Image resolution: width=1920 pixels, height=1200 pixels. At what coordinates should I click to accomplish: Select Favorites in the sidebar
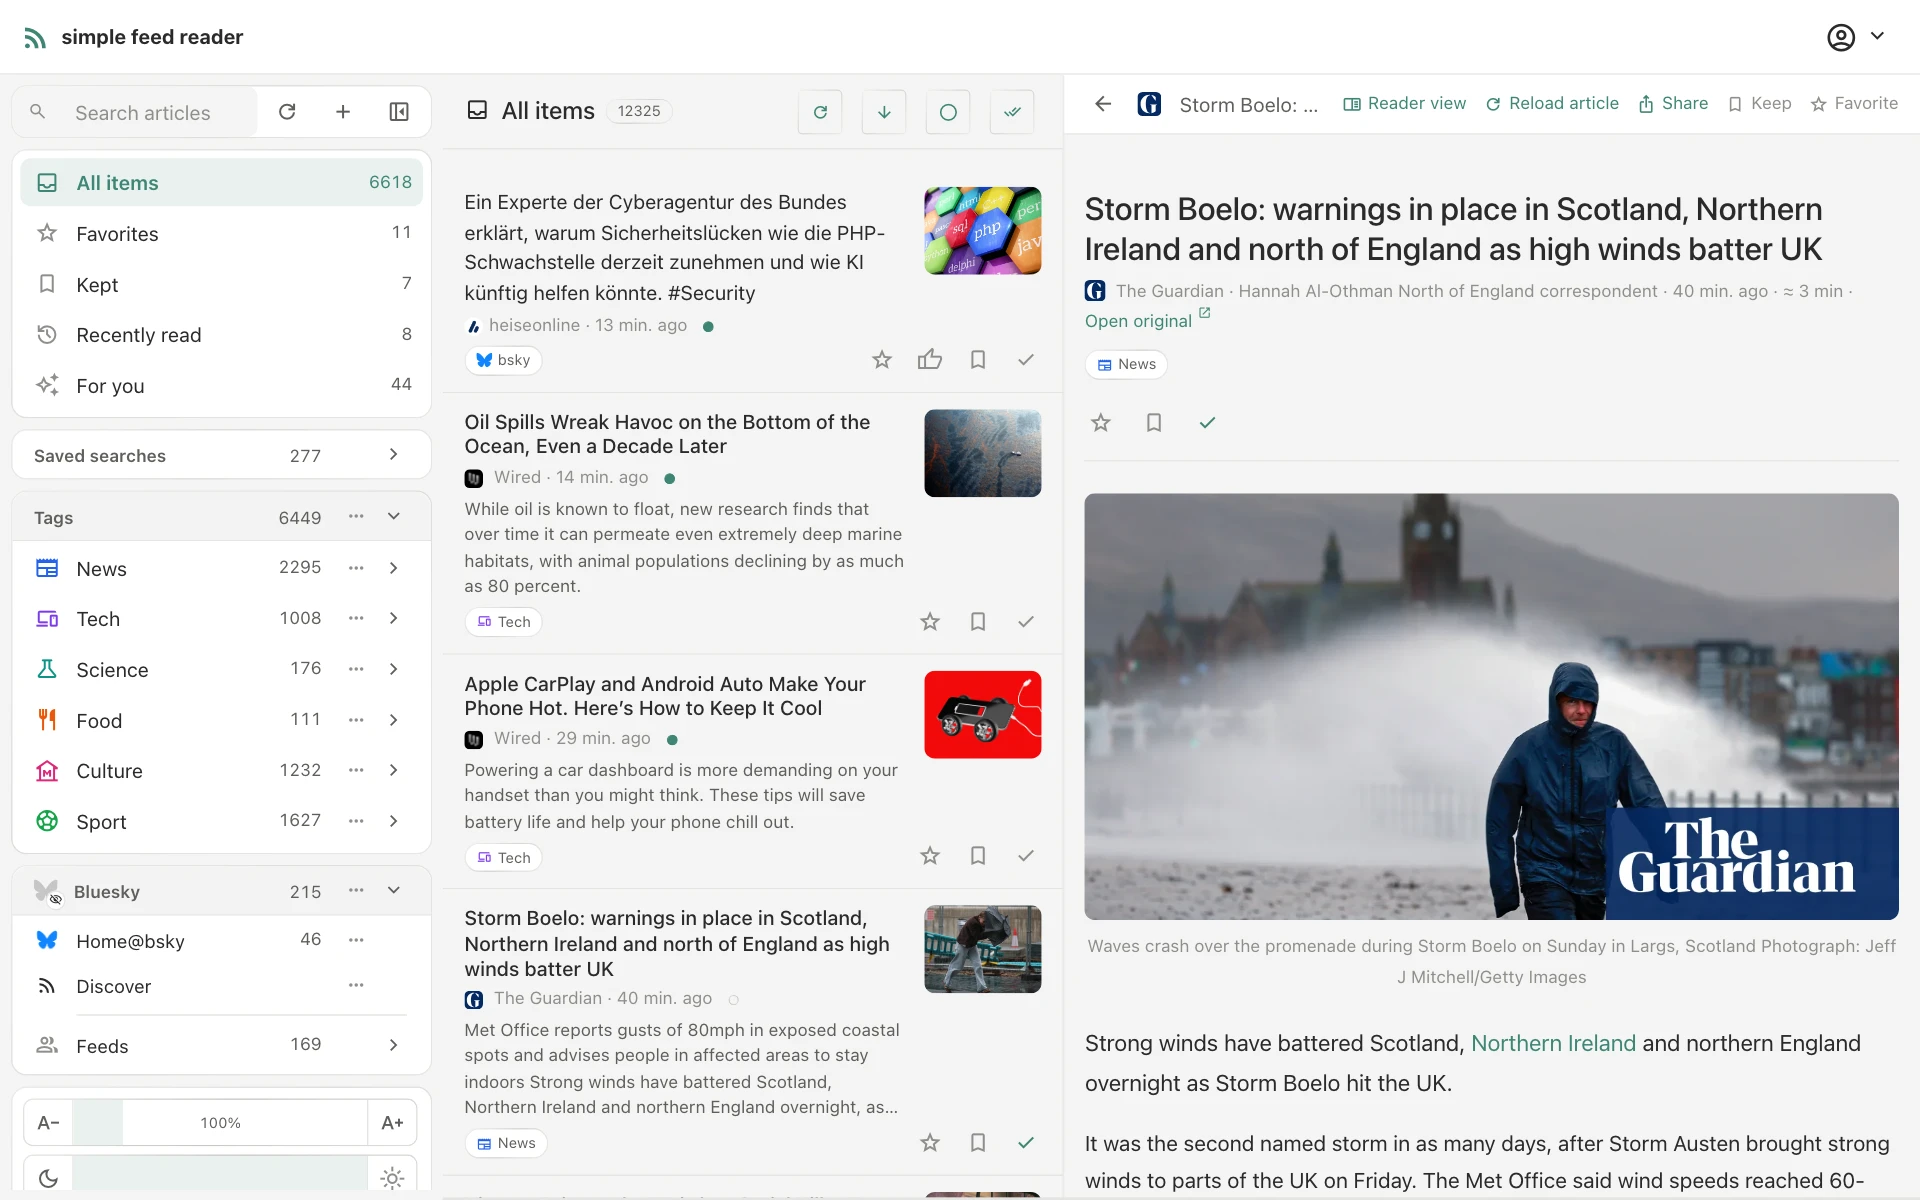[x=221, y=234]
